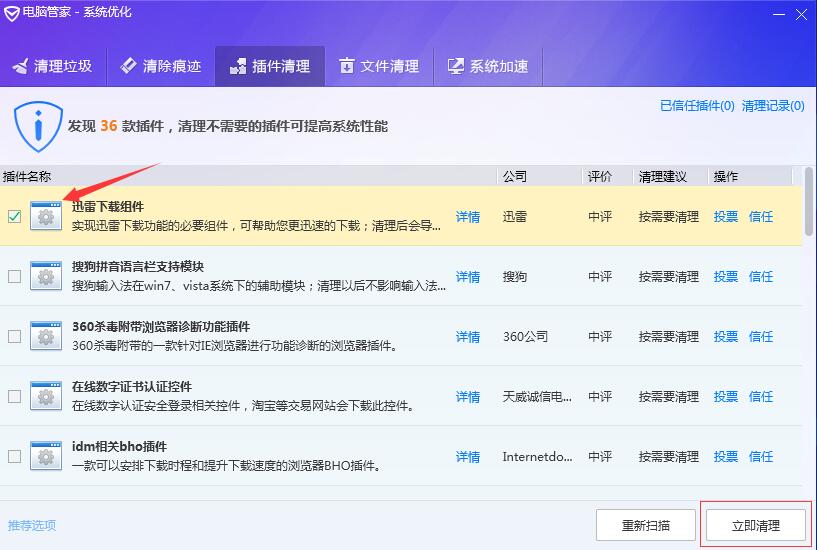View 清理记录(0) link
The height and width of the screenshot is (550, 817).
click(773, 106)
